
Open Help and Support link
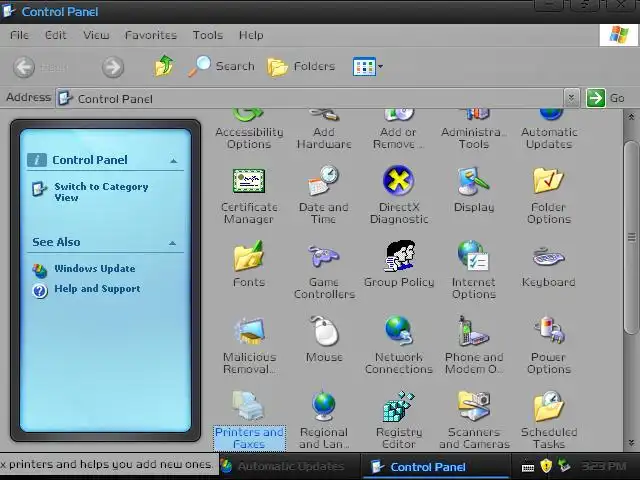point(97,289)
